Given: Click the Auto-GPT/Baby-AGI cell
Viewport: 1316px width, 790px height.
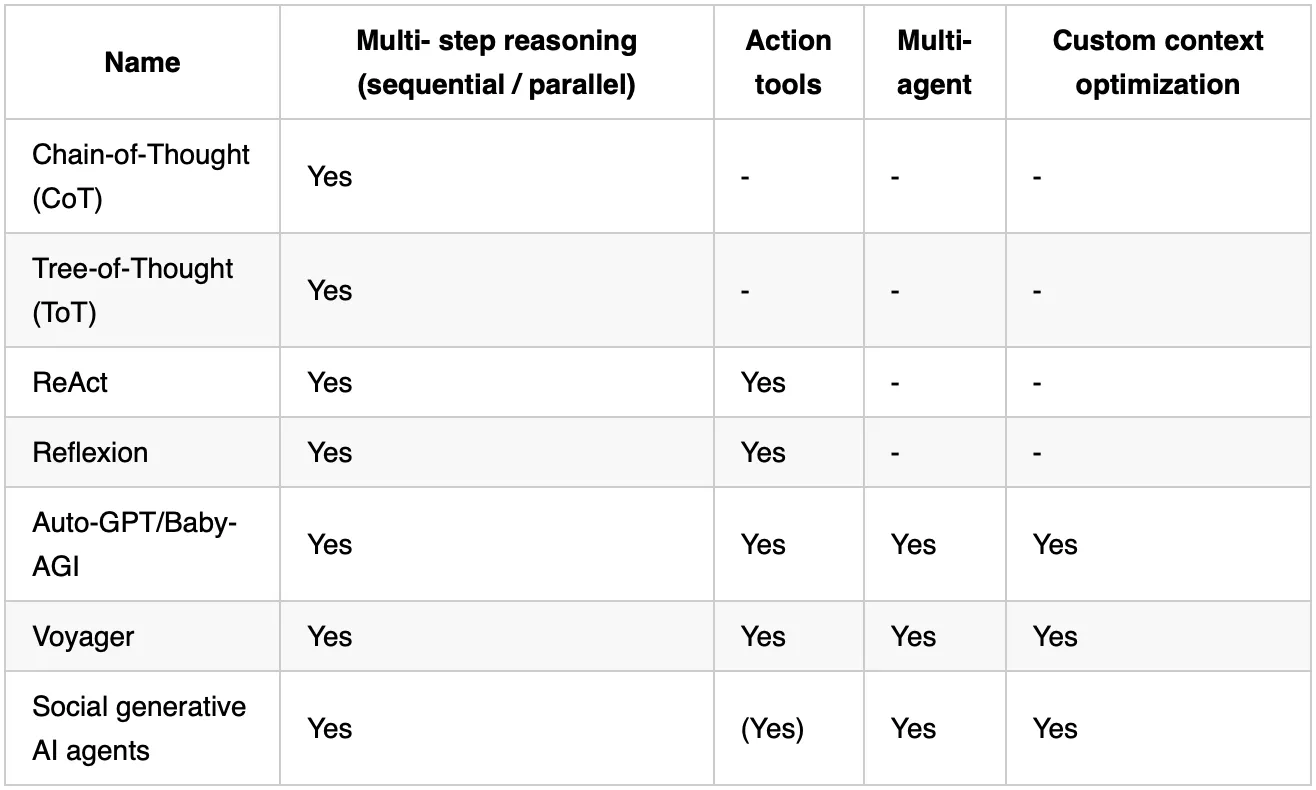Looking at the screenshot, I should click(x=134, y=544).
